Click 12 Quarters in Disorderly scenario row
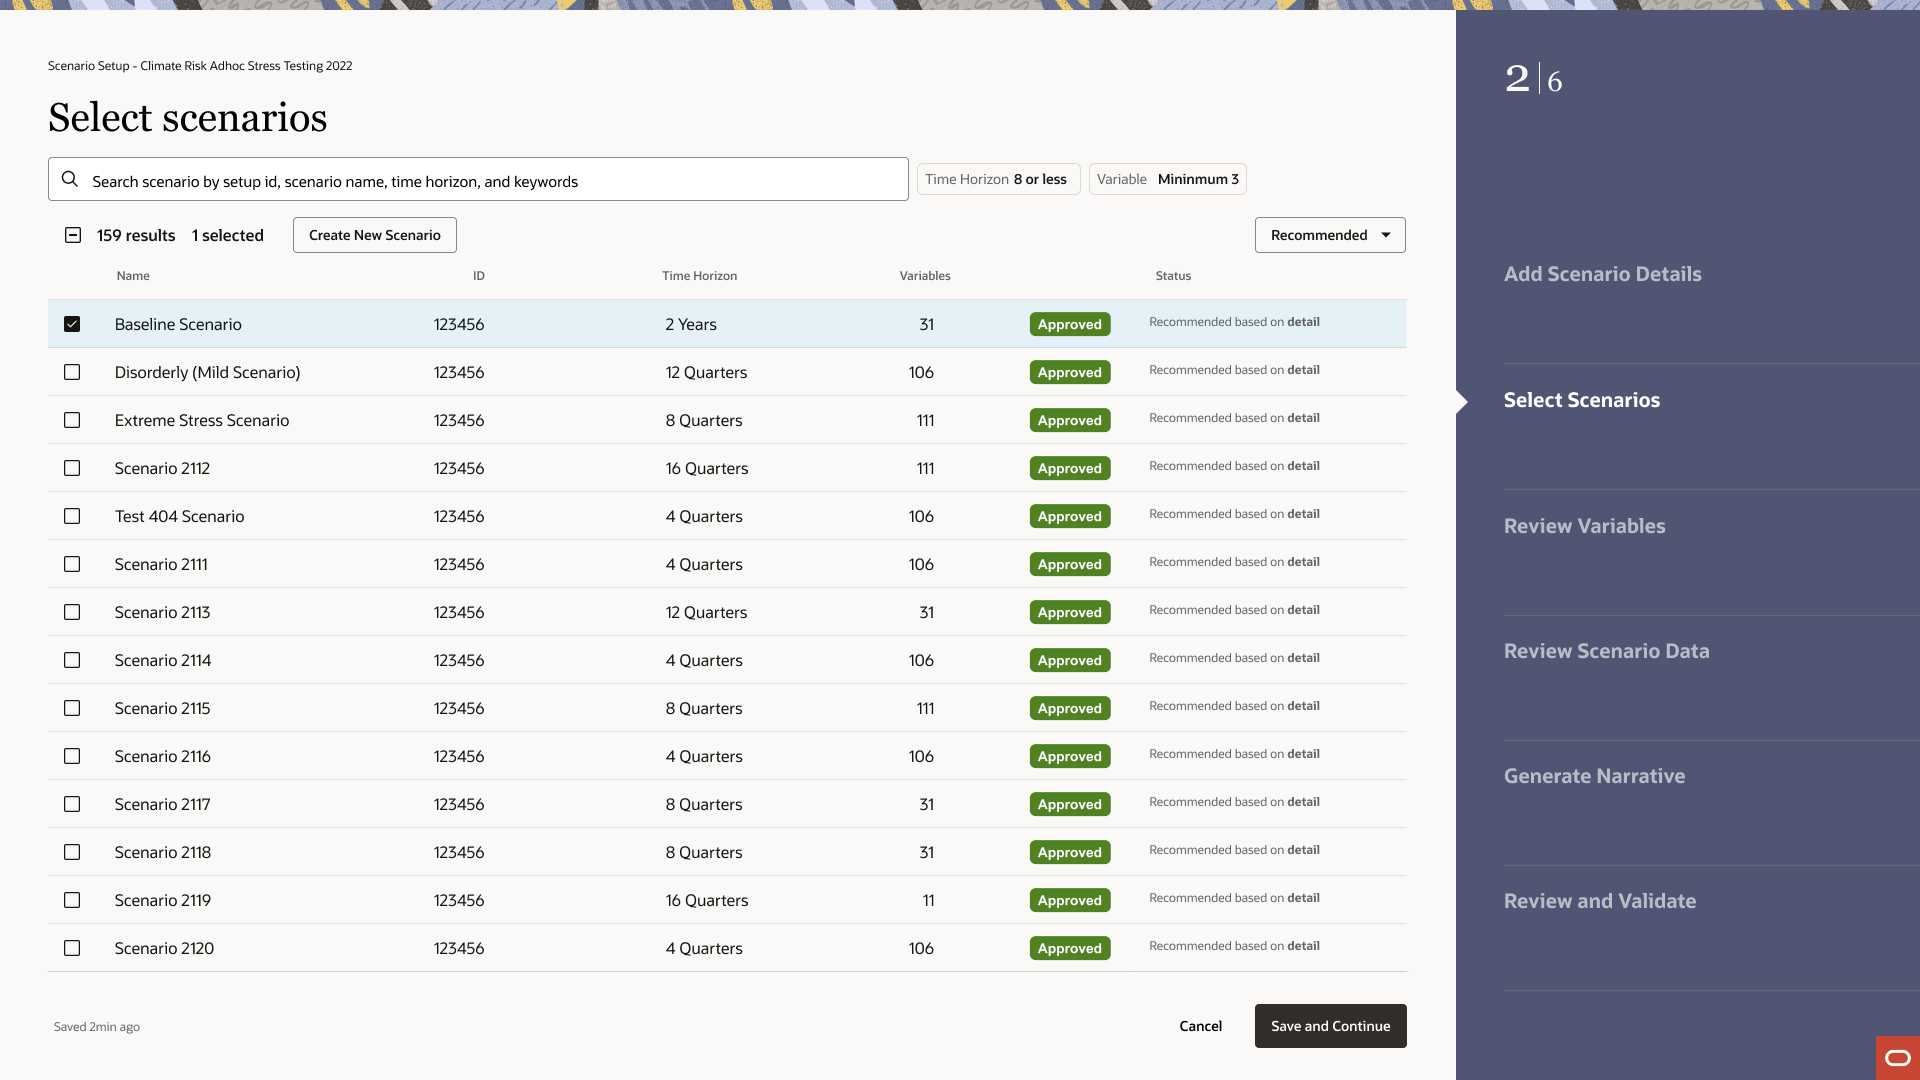The height and width of the screenshot is (1080, 1920). [x=706, y=372]
